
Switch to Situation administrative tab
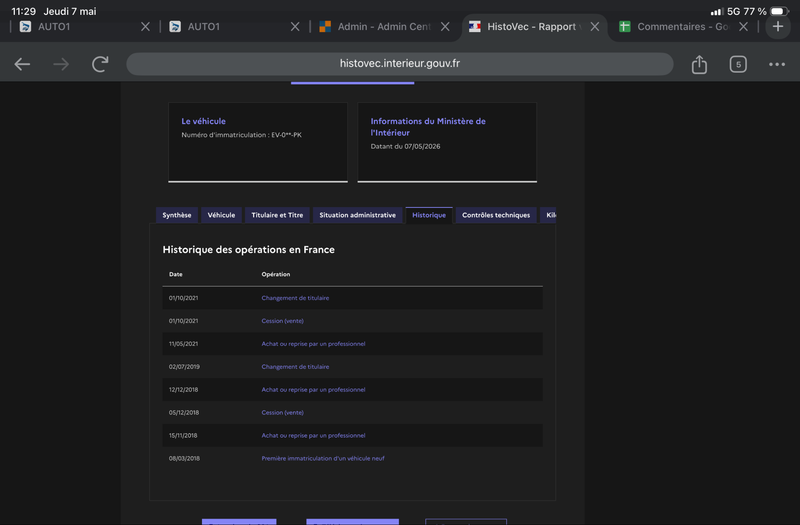click(357, 215)
